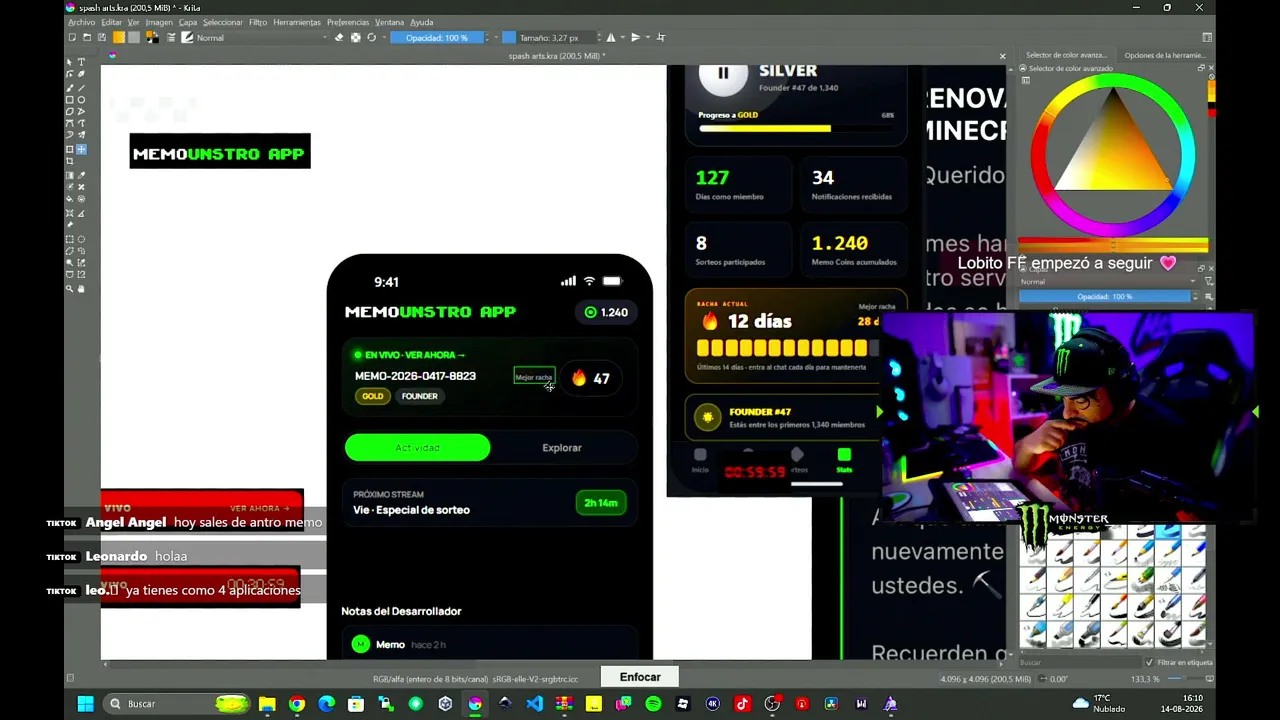Open the fill gradients swatch in toolbar

click(x=118, y=38)
